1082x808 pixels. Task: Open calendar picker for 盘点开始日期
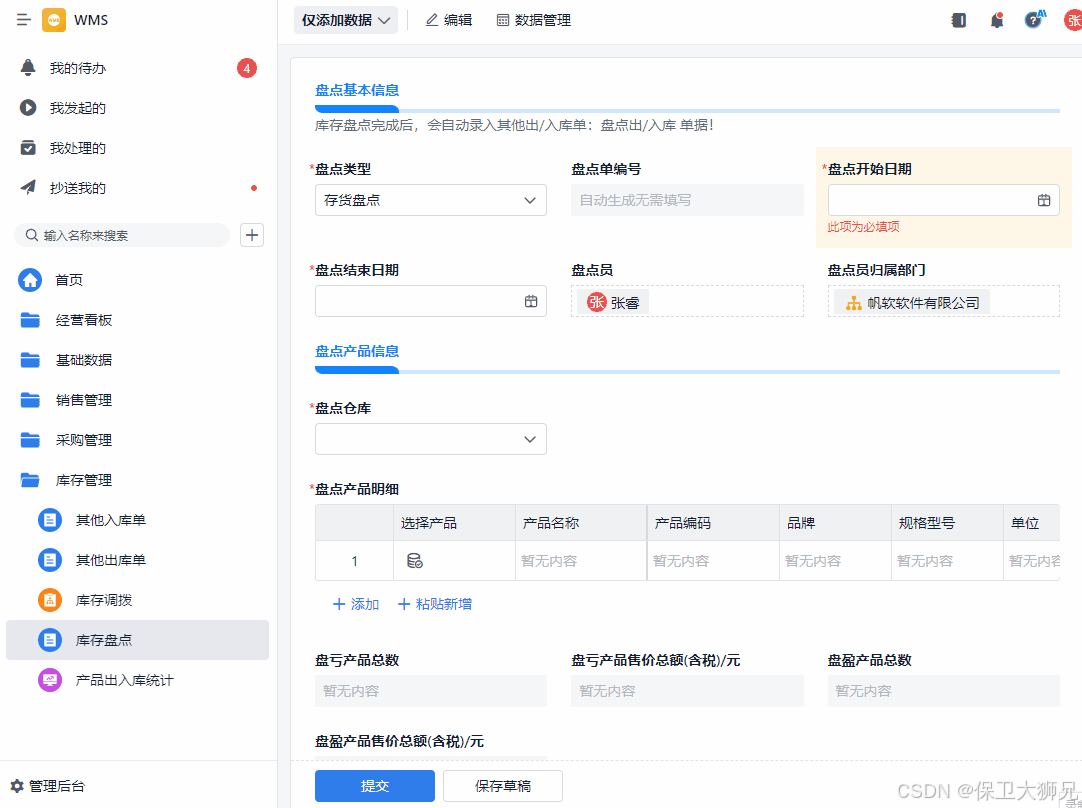[x=1044, y=200]
